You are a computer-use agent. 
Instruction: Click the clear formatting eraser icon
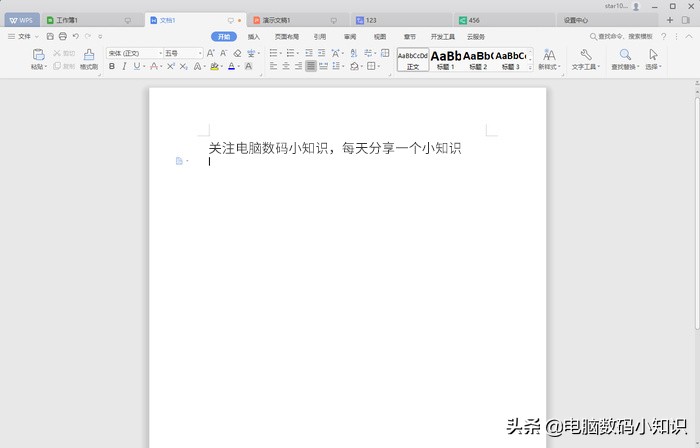pyautogui.click(x=237, y=53)
